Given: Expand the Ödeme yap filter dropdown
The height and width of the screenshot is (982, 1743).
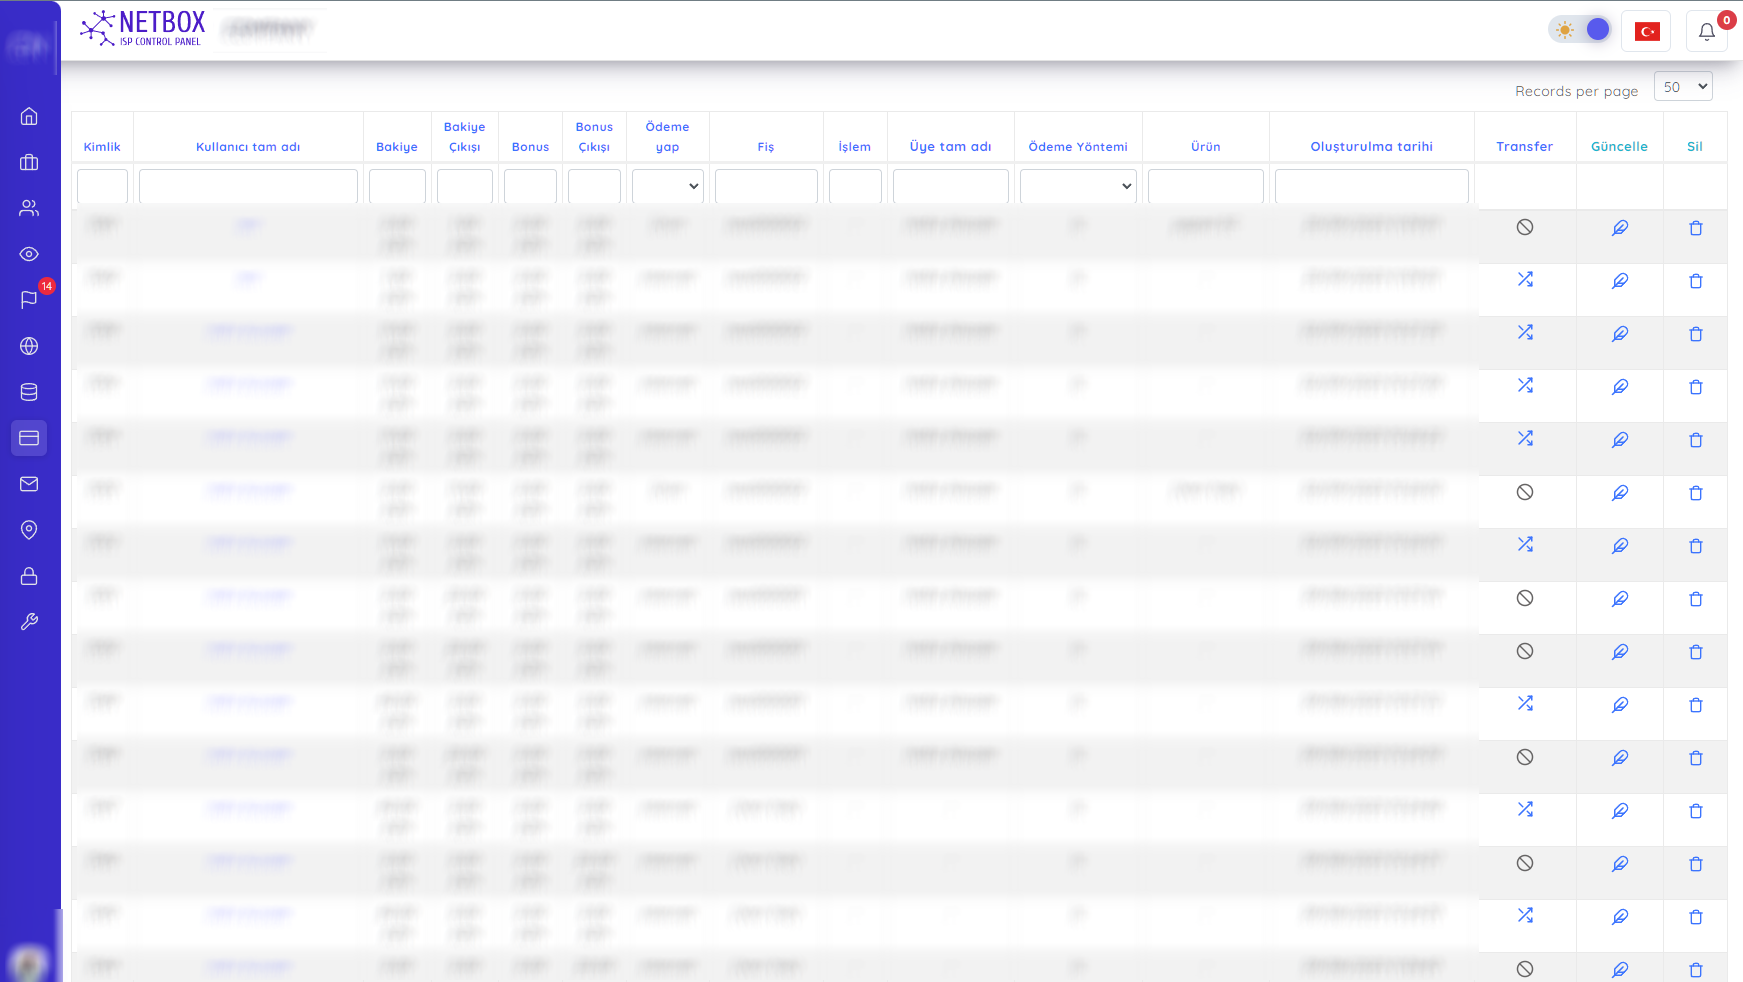Looking at the screenshot, I should coord(667,186).
